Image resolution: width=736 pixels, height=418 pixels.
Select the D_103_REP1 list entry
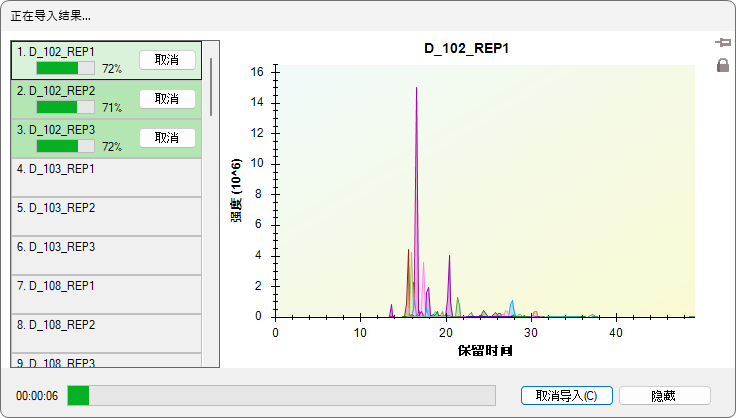(105, 177)
